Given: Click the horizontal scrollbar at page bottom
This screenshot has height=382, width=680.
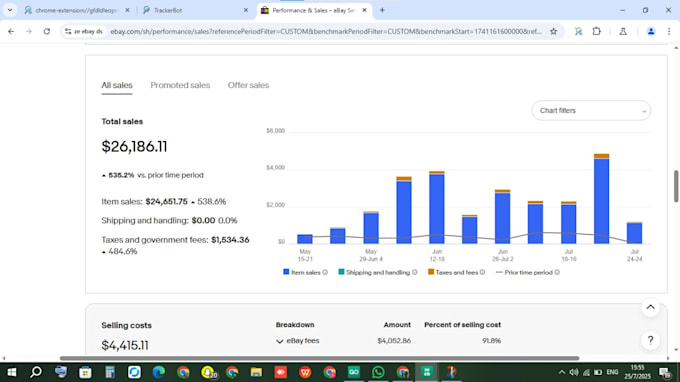Looking at the screenshot, I should point(319,358).
